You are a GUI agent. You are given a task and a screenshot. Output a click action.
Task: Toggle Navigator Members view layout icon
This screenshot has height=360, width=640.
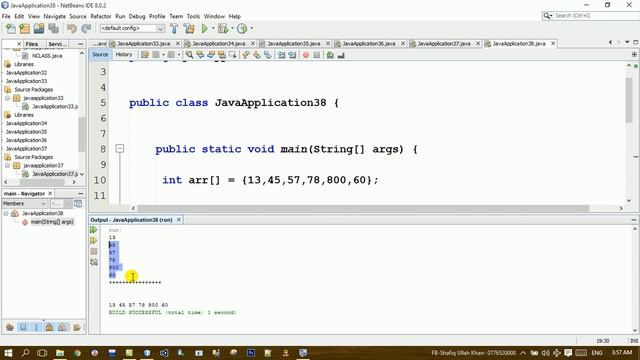[78, 203]
